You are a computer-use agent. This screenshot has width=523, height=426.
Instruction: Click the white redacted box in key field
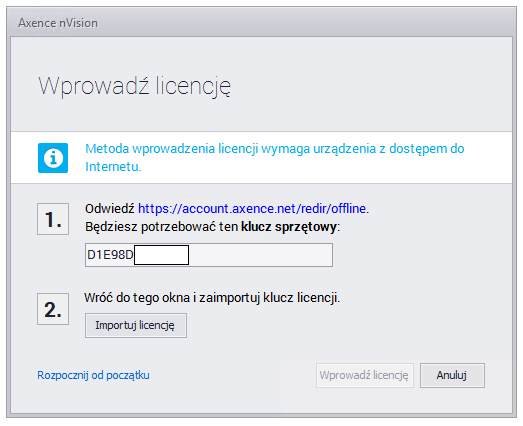click(x=161, y=255)
